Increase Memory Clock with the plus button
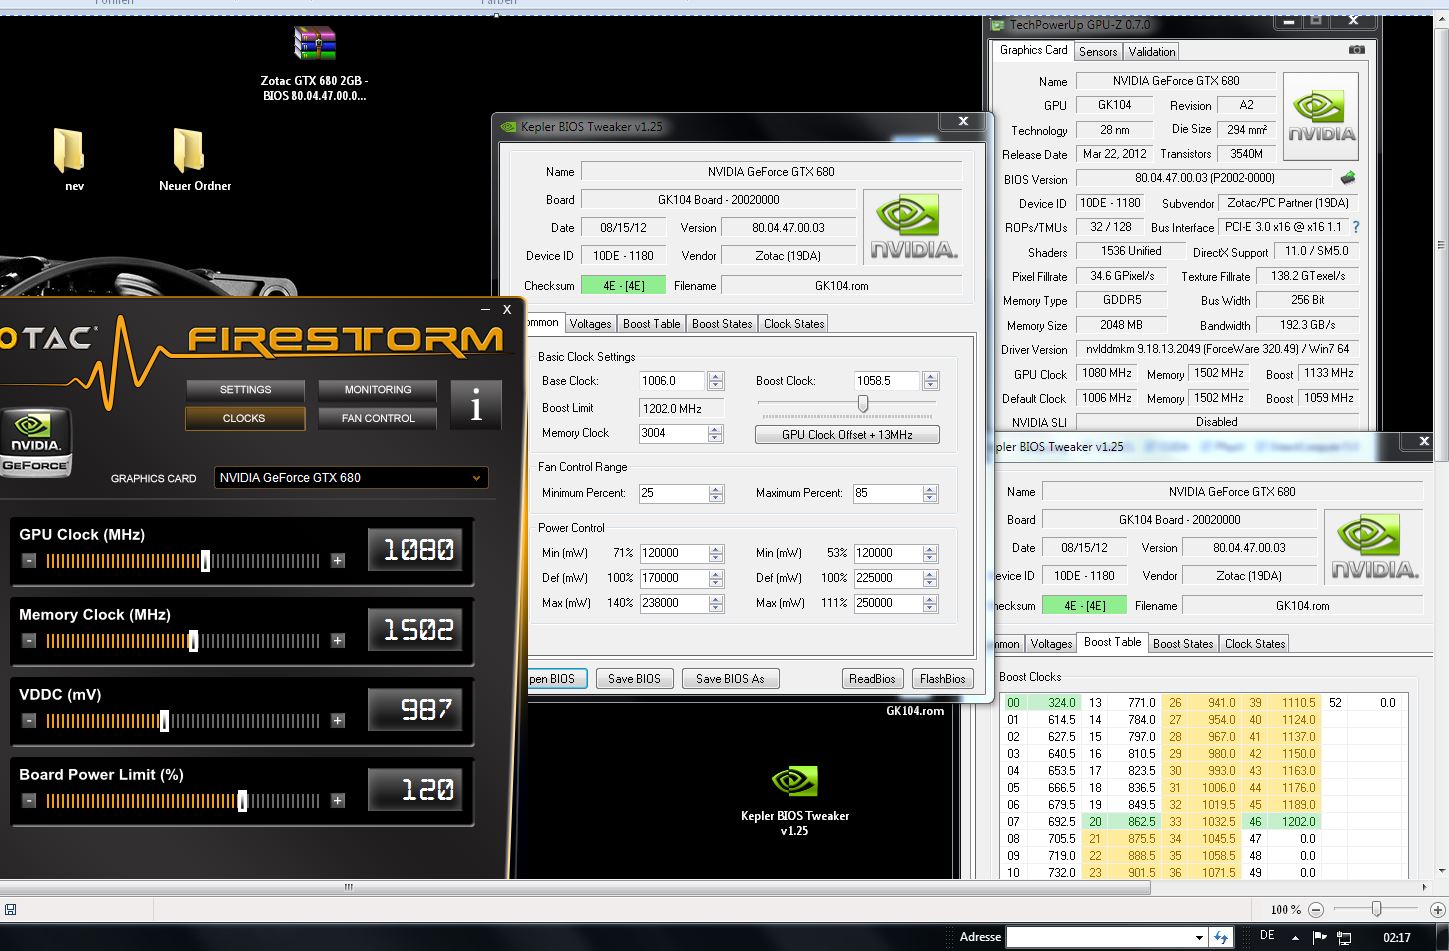 [x=338, y=640]
